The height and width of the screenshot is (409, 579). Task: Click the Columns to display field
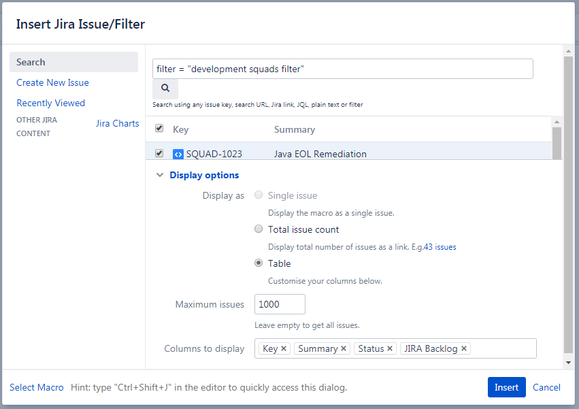point(395,348)
